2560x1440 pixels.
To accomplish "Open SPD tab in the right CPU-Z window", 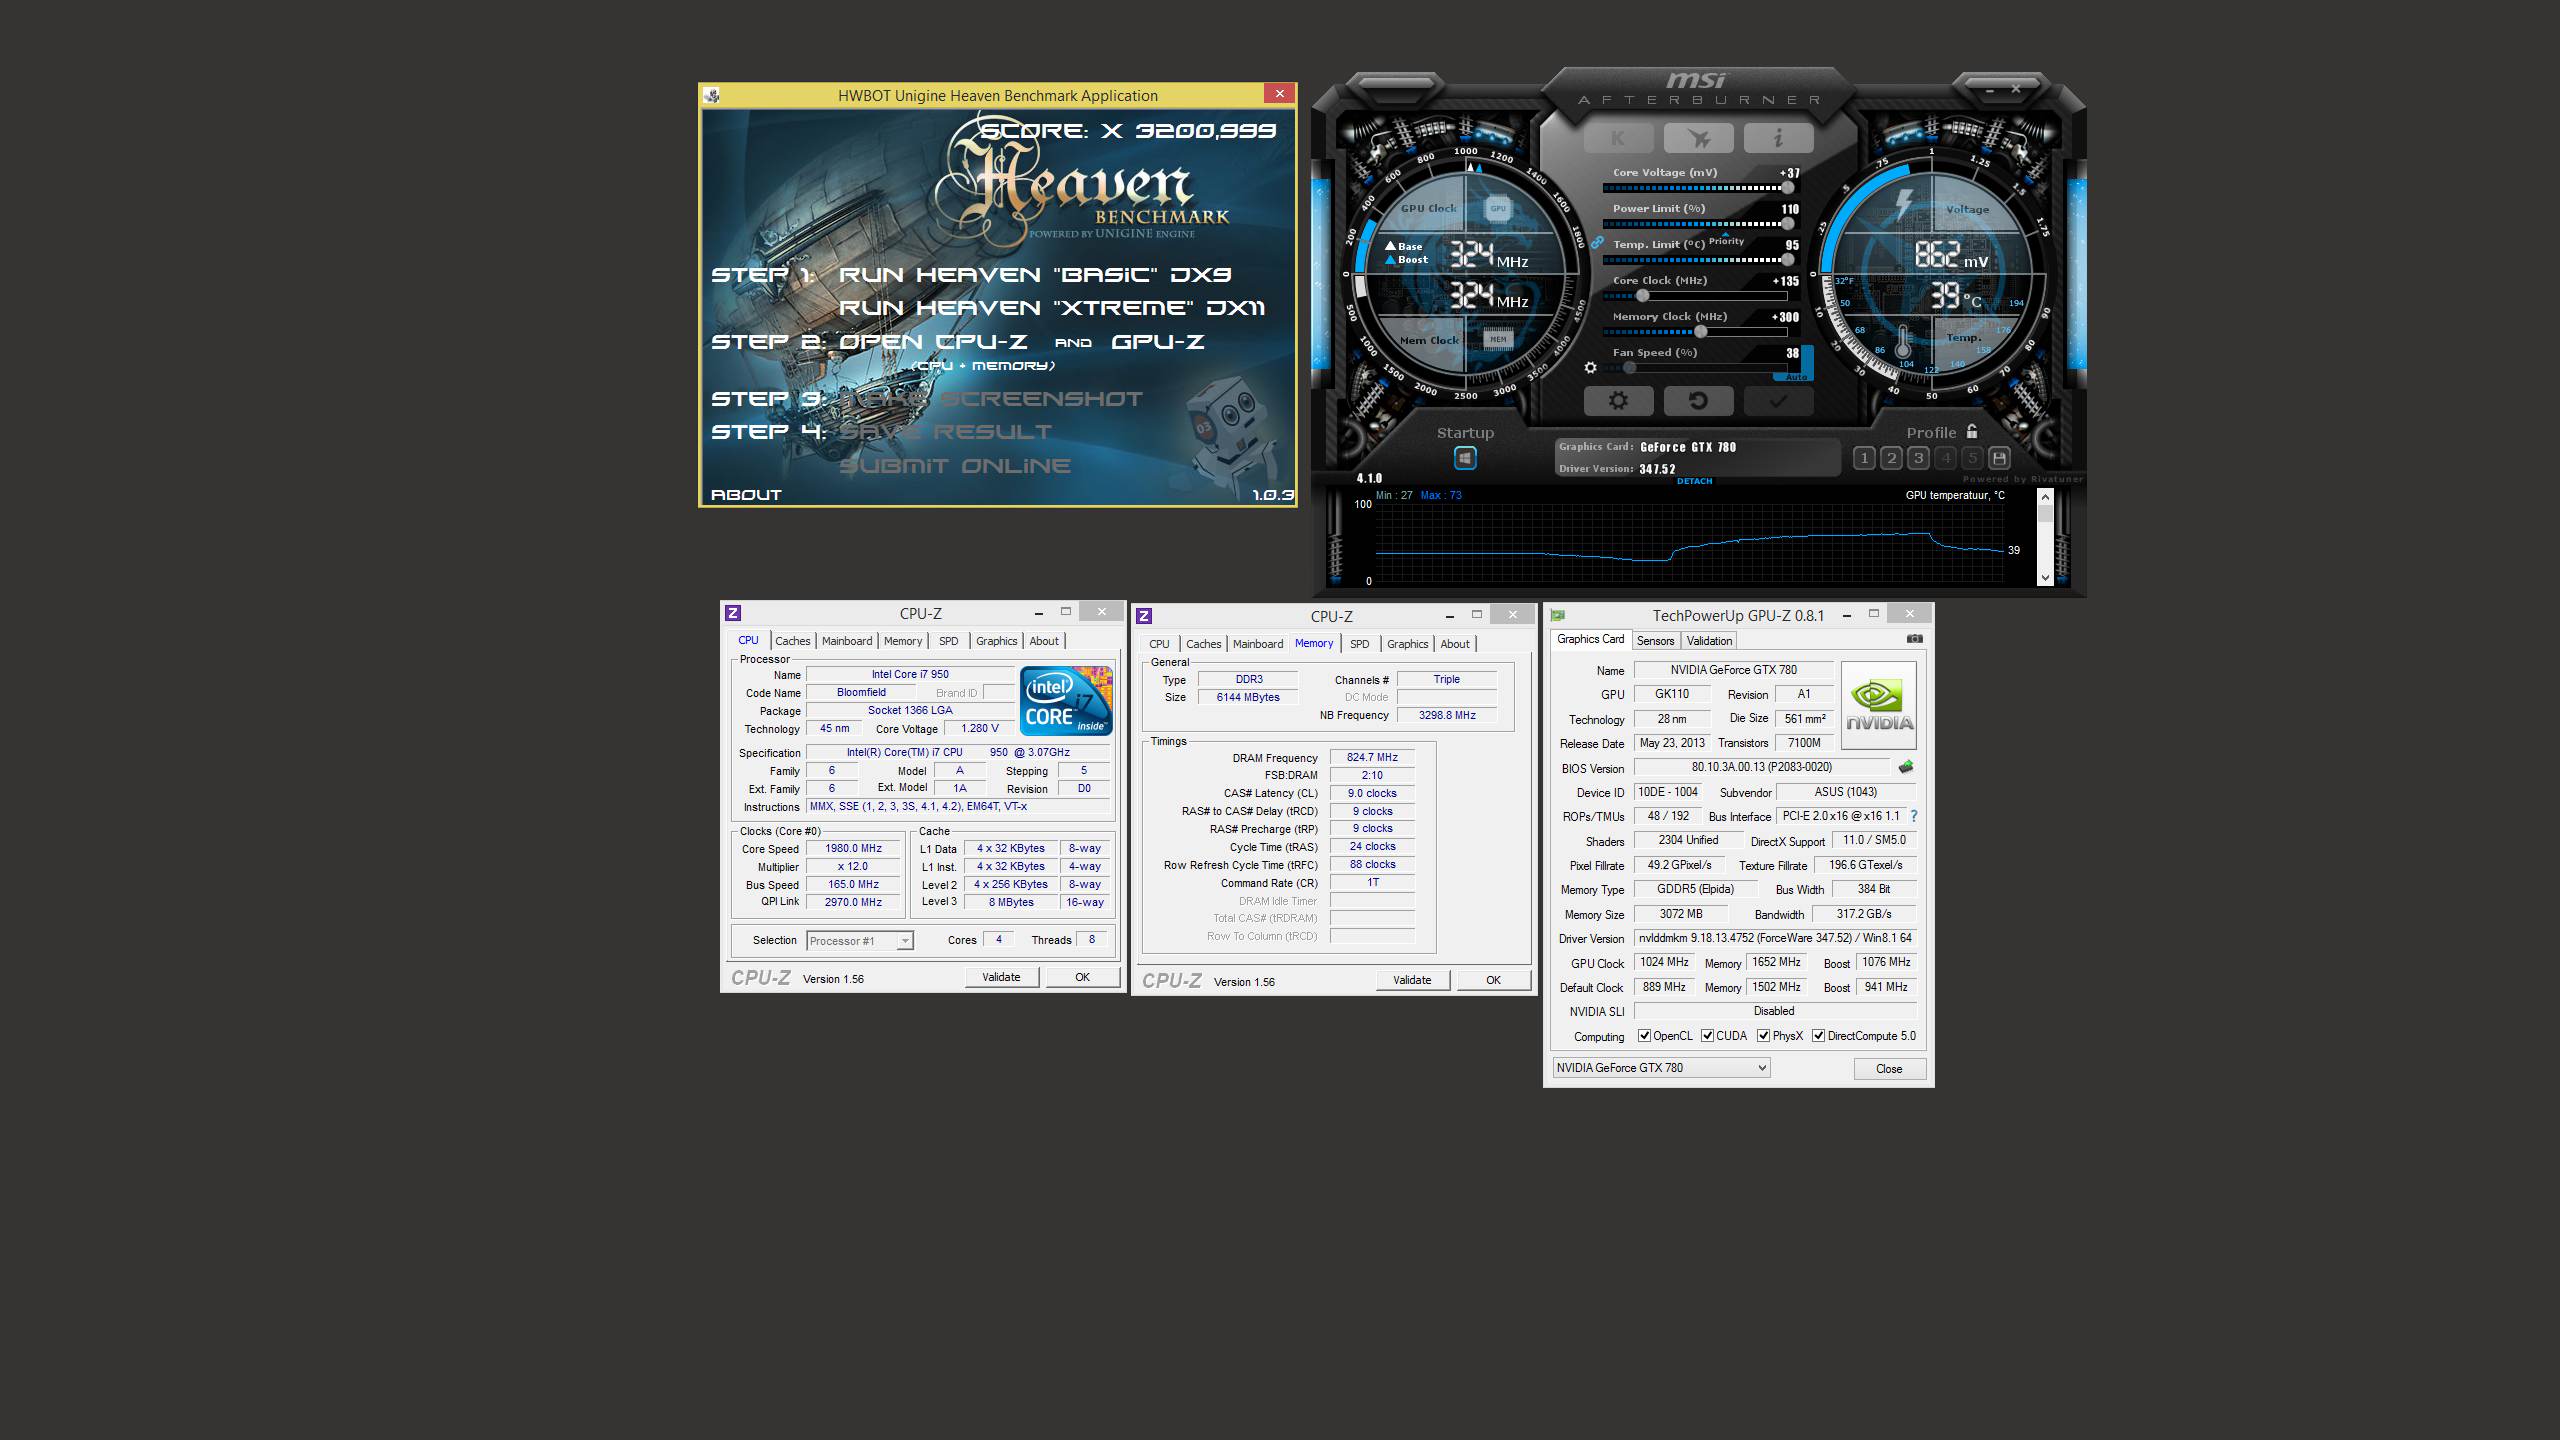I will (x=1360, y=644).
